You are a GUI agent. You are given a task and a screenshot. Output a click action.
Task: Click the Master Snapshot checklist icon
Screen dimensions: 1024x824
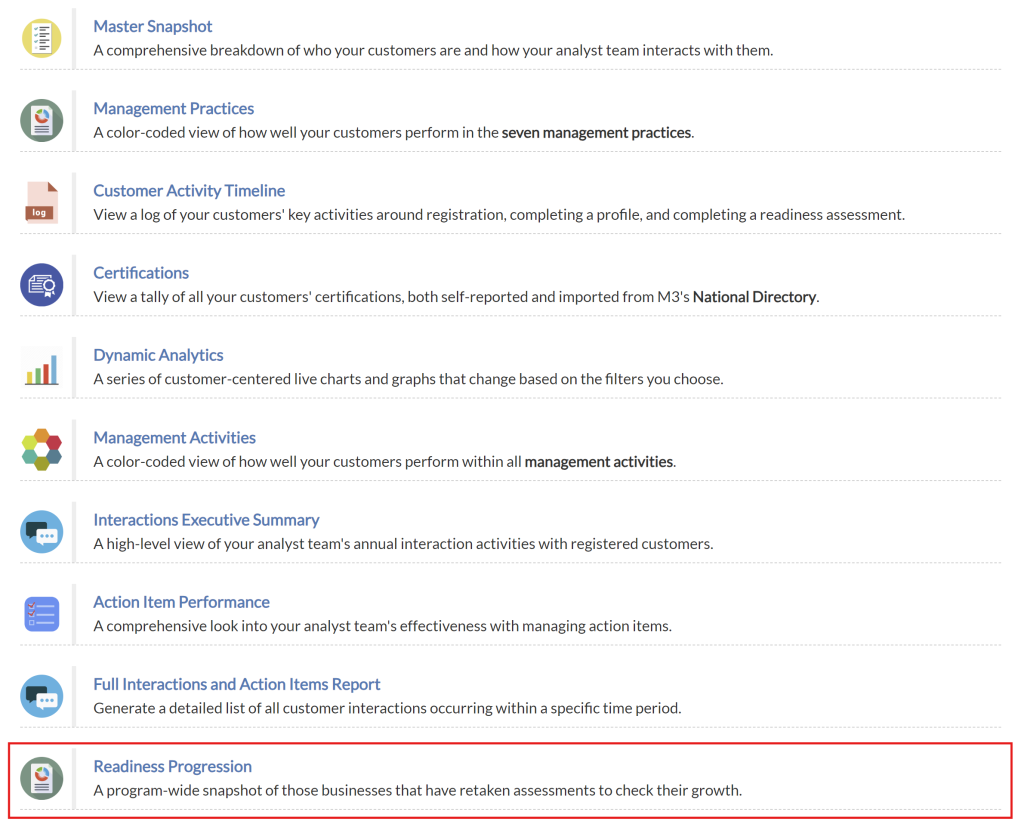42,38
